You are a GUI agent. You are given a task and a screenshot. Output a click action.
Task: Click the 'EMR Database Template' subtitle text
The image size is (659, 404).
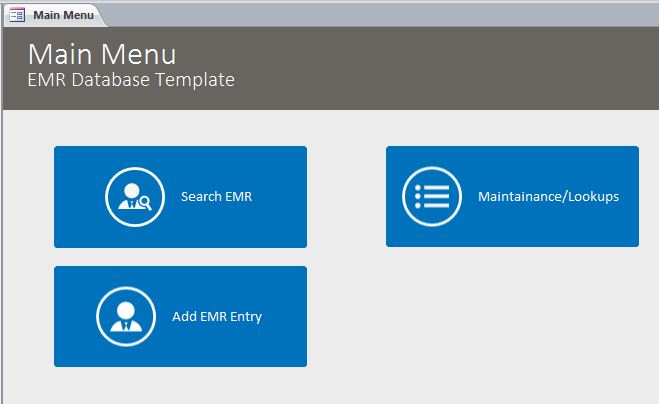pos(131,79)
